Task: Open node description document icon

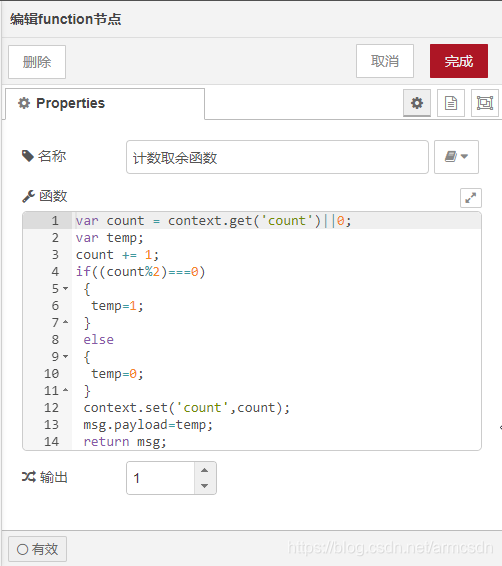Action: (451, 103)
